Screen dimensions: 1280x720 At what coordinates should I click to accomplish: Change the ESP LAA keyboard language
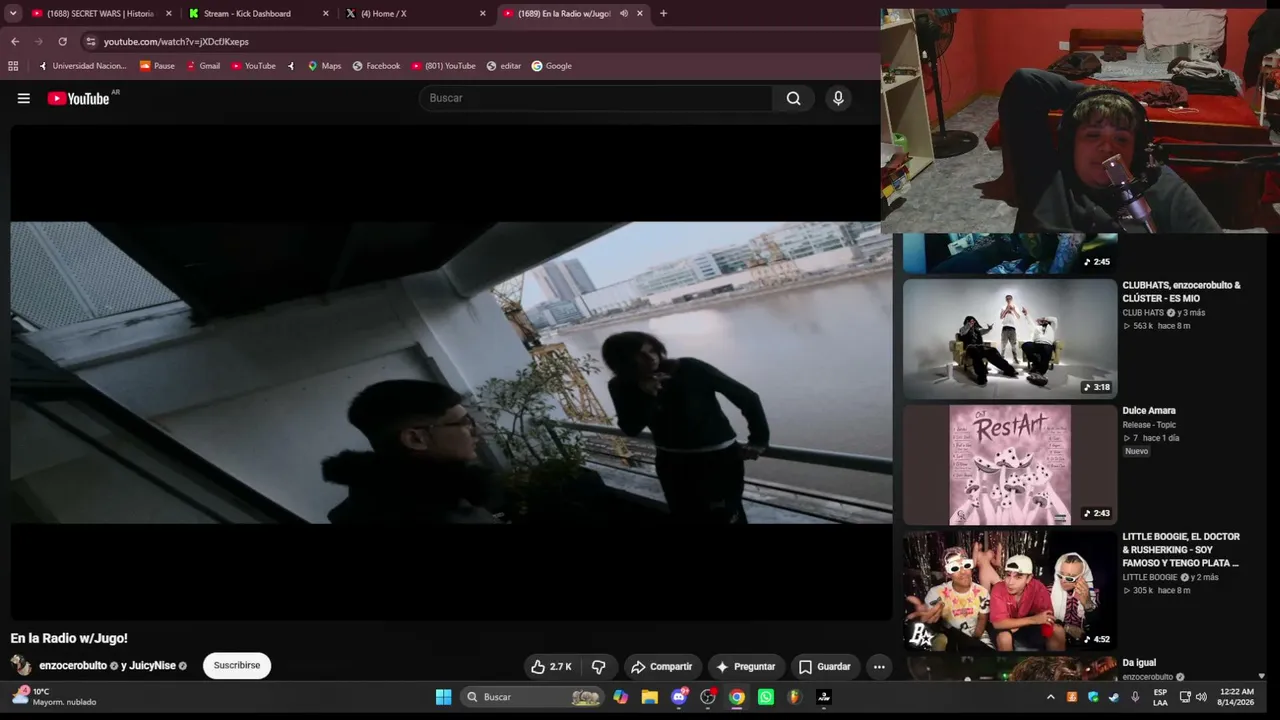1160,697
